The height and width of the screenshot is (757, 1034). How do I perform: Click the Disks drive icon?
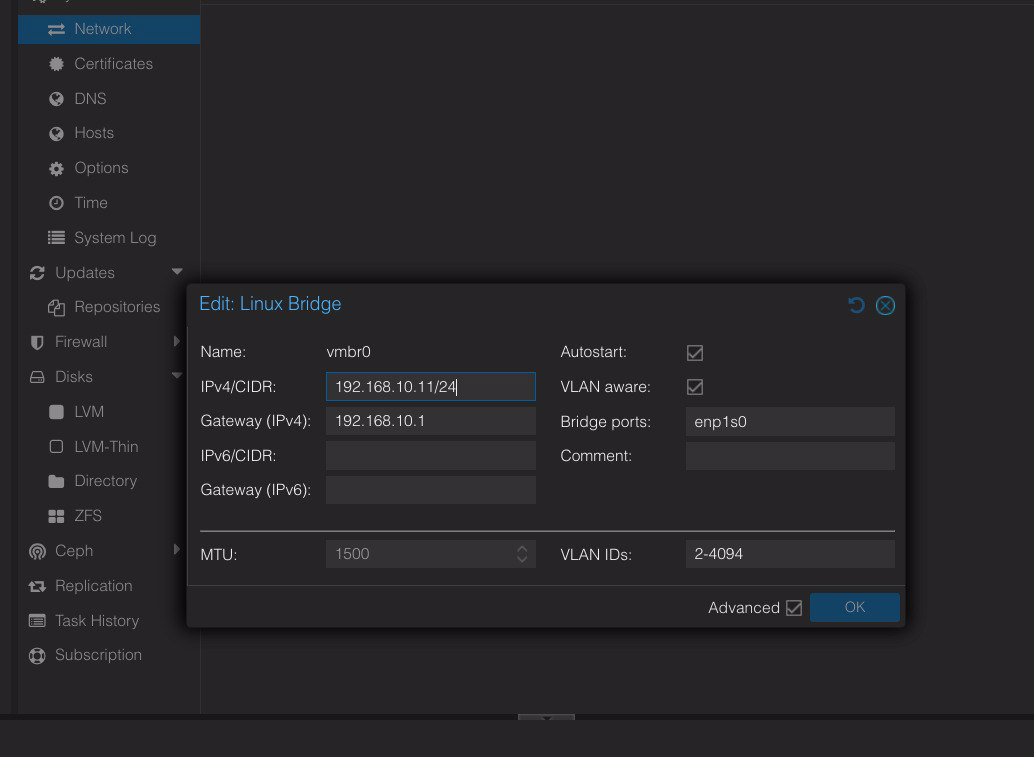click(x=37, y=377)
